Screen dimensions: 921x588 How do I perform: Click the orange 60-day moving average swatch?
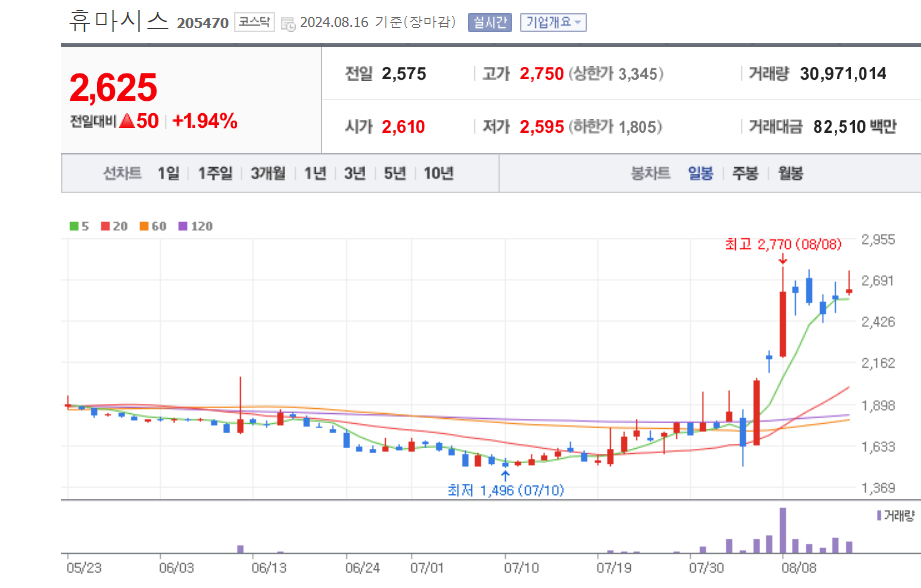pos(144,226)
